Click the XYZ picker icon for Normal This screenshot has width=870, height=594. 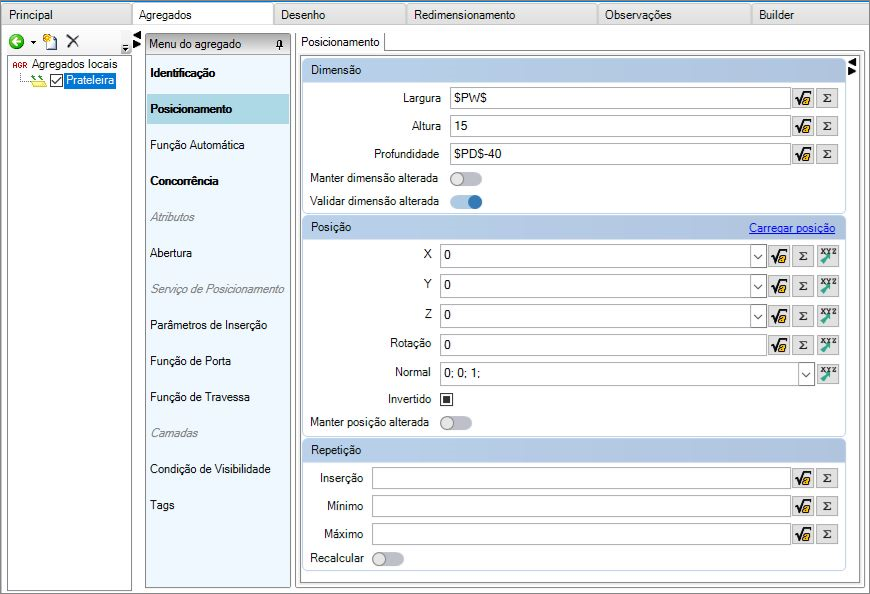tap(828, 374)
